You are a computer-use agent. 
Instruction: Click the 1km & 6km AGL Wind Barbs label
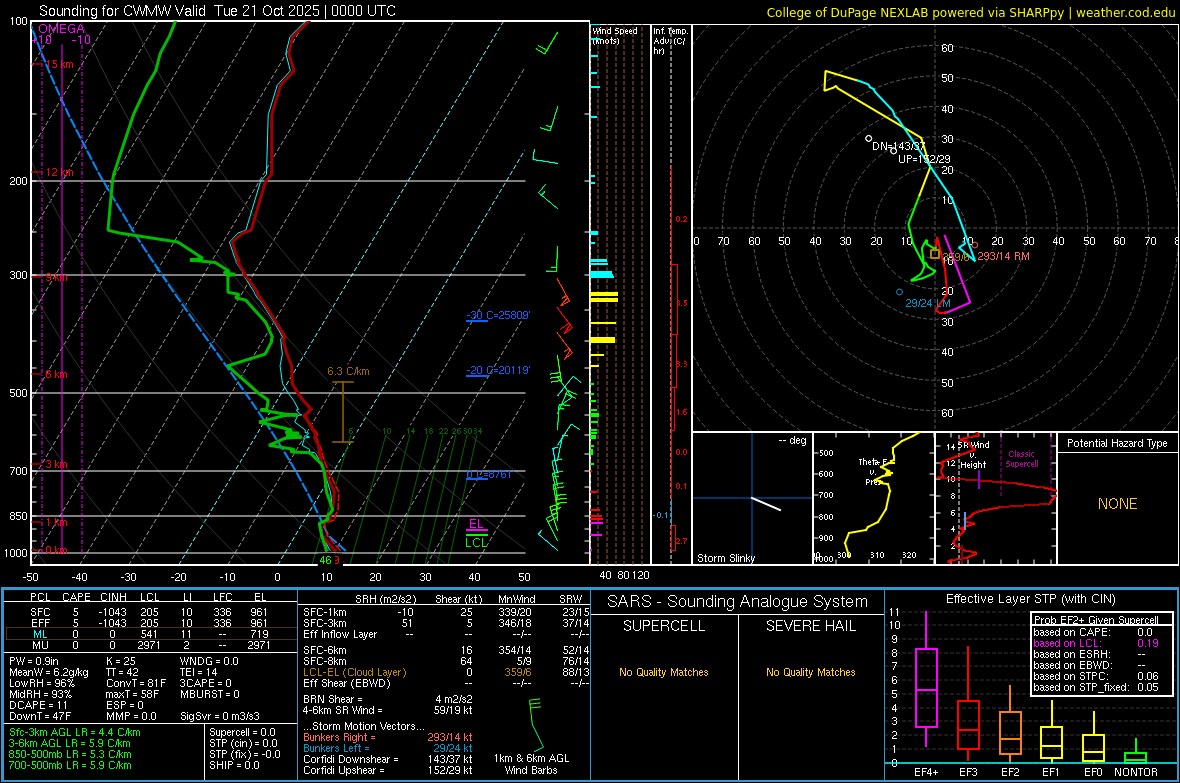(x=531, y=764)
